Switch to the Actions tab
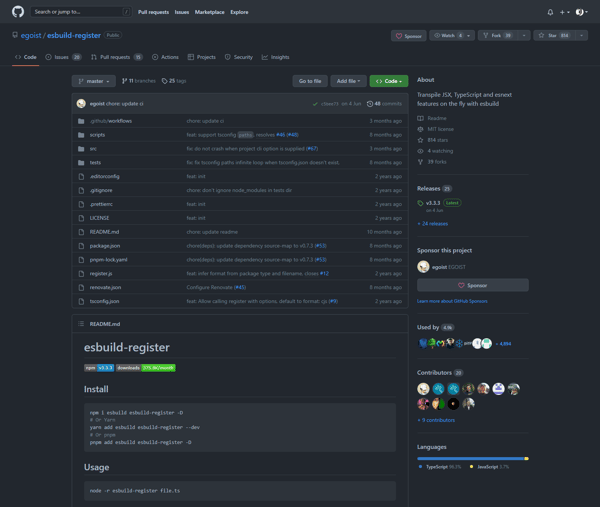 click(165, 57)
